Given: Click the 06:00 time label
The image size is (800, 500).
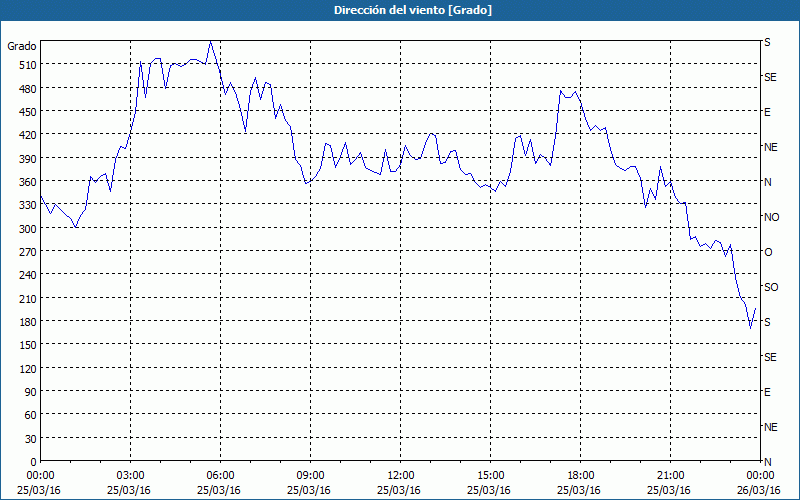Looking at the screenshot, I should point(220,475).
